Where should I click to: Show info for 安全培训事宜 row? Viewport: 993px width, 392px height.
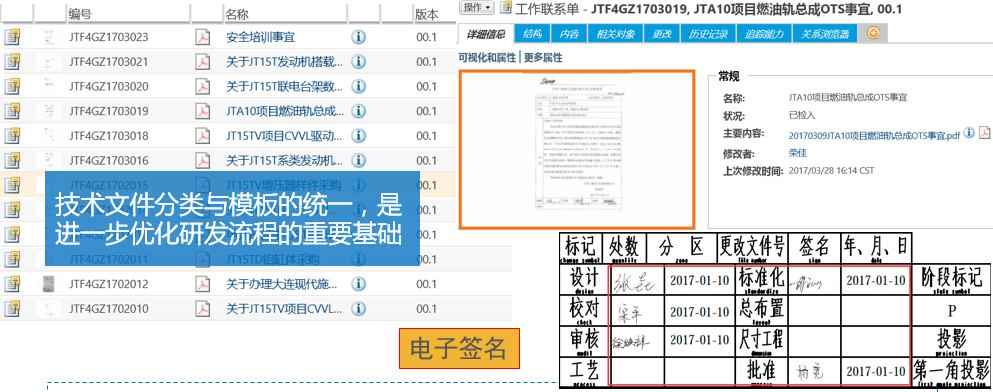coord(358,37)
